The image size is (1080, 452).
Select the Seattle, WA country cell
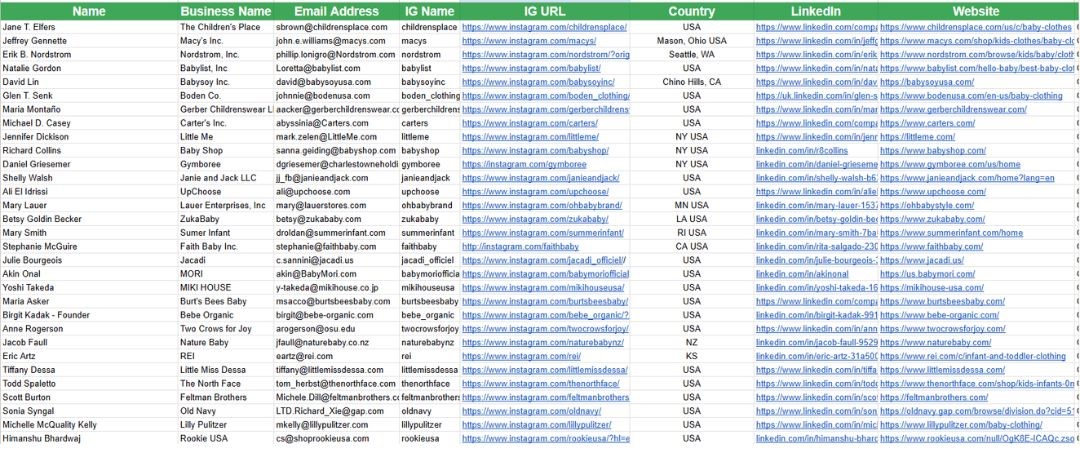(692, 54)
